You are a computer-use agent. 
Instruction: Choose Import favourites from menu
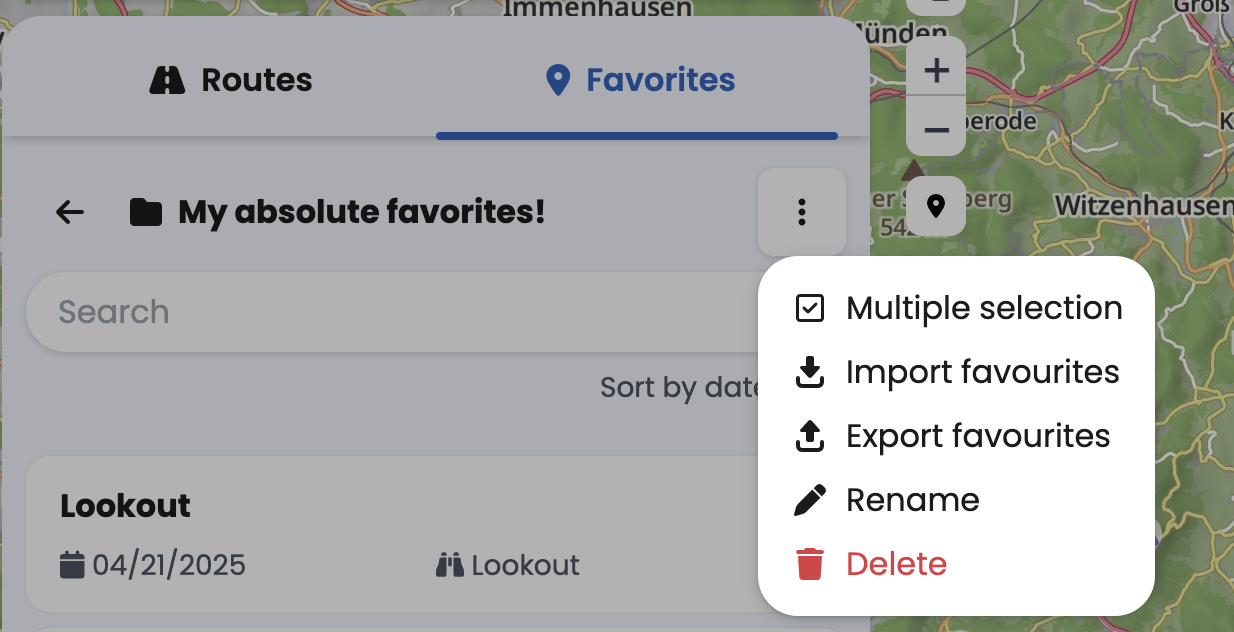coord(982,372)
